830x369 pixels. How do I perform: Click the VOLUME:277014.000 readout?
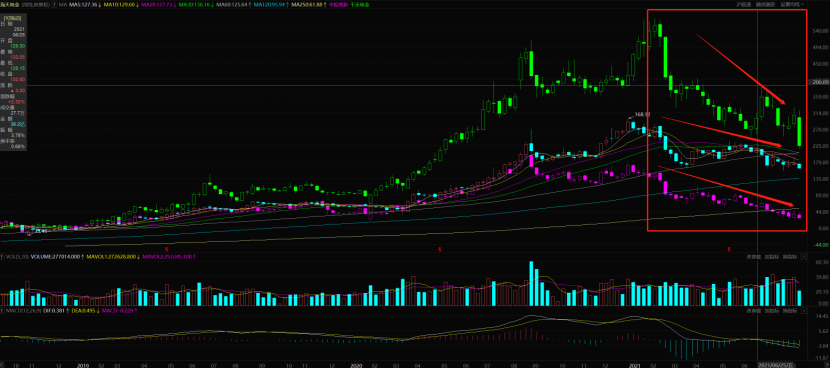[x=57, y=257]
